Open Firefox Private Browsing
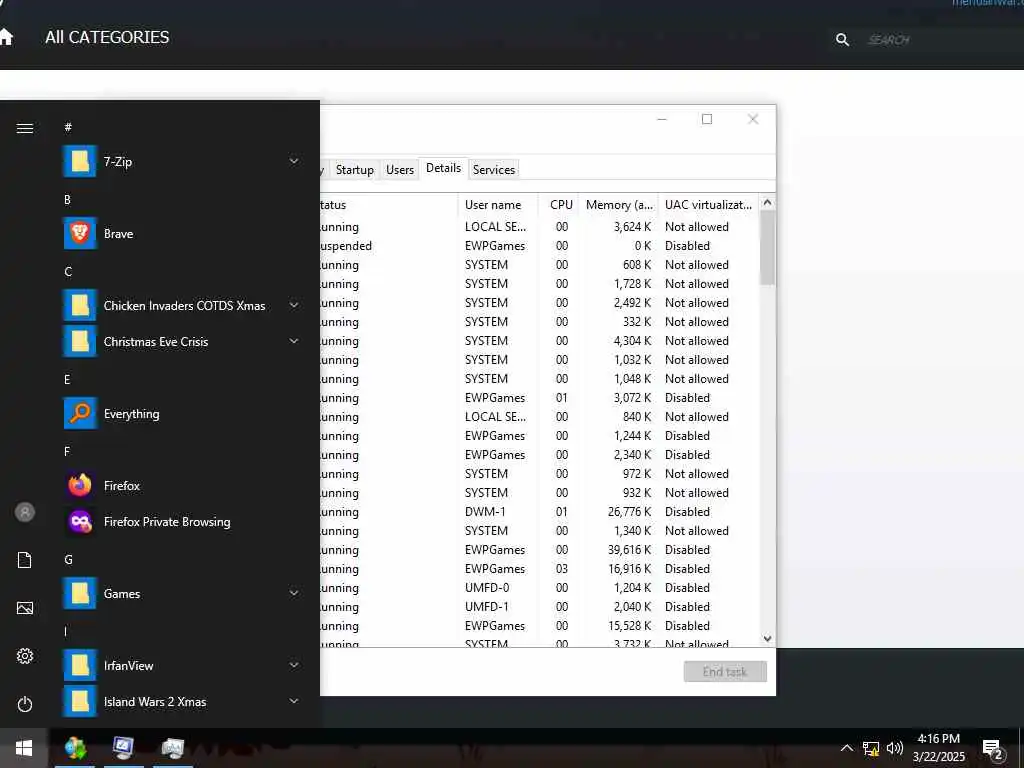This screenshot has height=768, width=1024. click(x=181, y=521)
